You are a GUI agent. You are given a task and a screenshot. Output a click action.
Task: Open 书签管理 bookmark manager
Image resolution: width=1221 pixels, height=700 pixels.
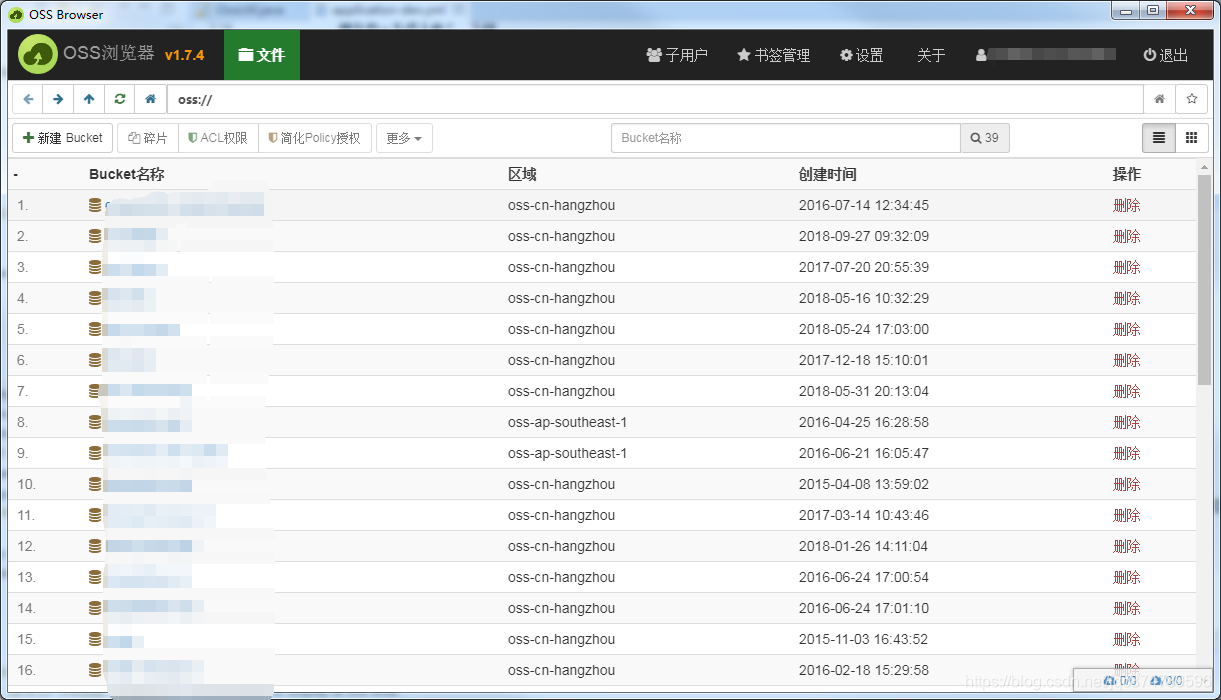click(x=774, y=55)
